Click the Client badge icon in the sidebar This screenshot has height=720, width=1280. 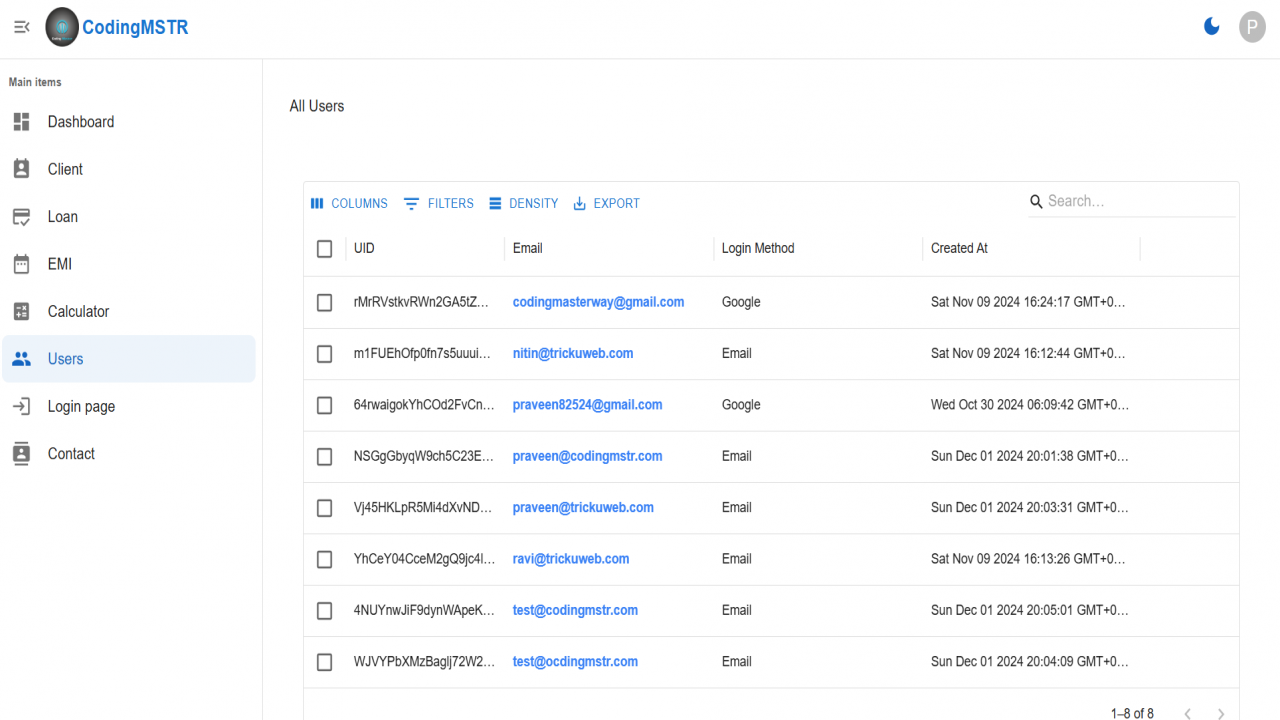pos(22,169)
